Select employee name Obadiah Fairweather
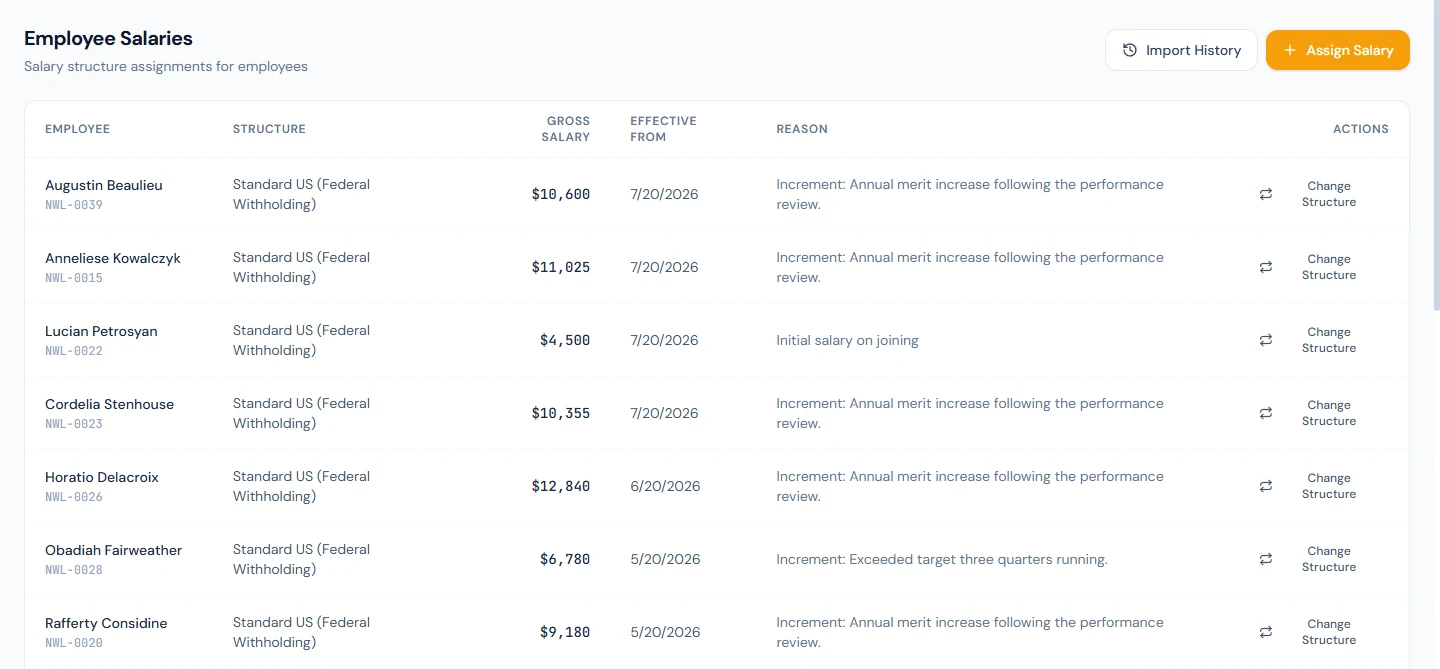This screenshot has height=669, width=1440. point(114,550)
